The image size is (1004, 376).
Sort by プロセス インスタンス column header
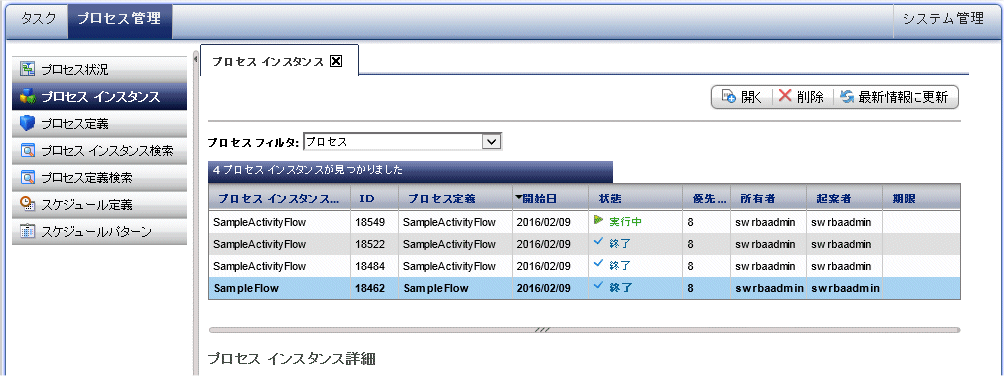(279, 198)
